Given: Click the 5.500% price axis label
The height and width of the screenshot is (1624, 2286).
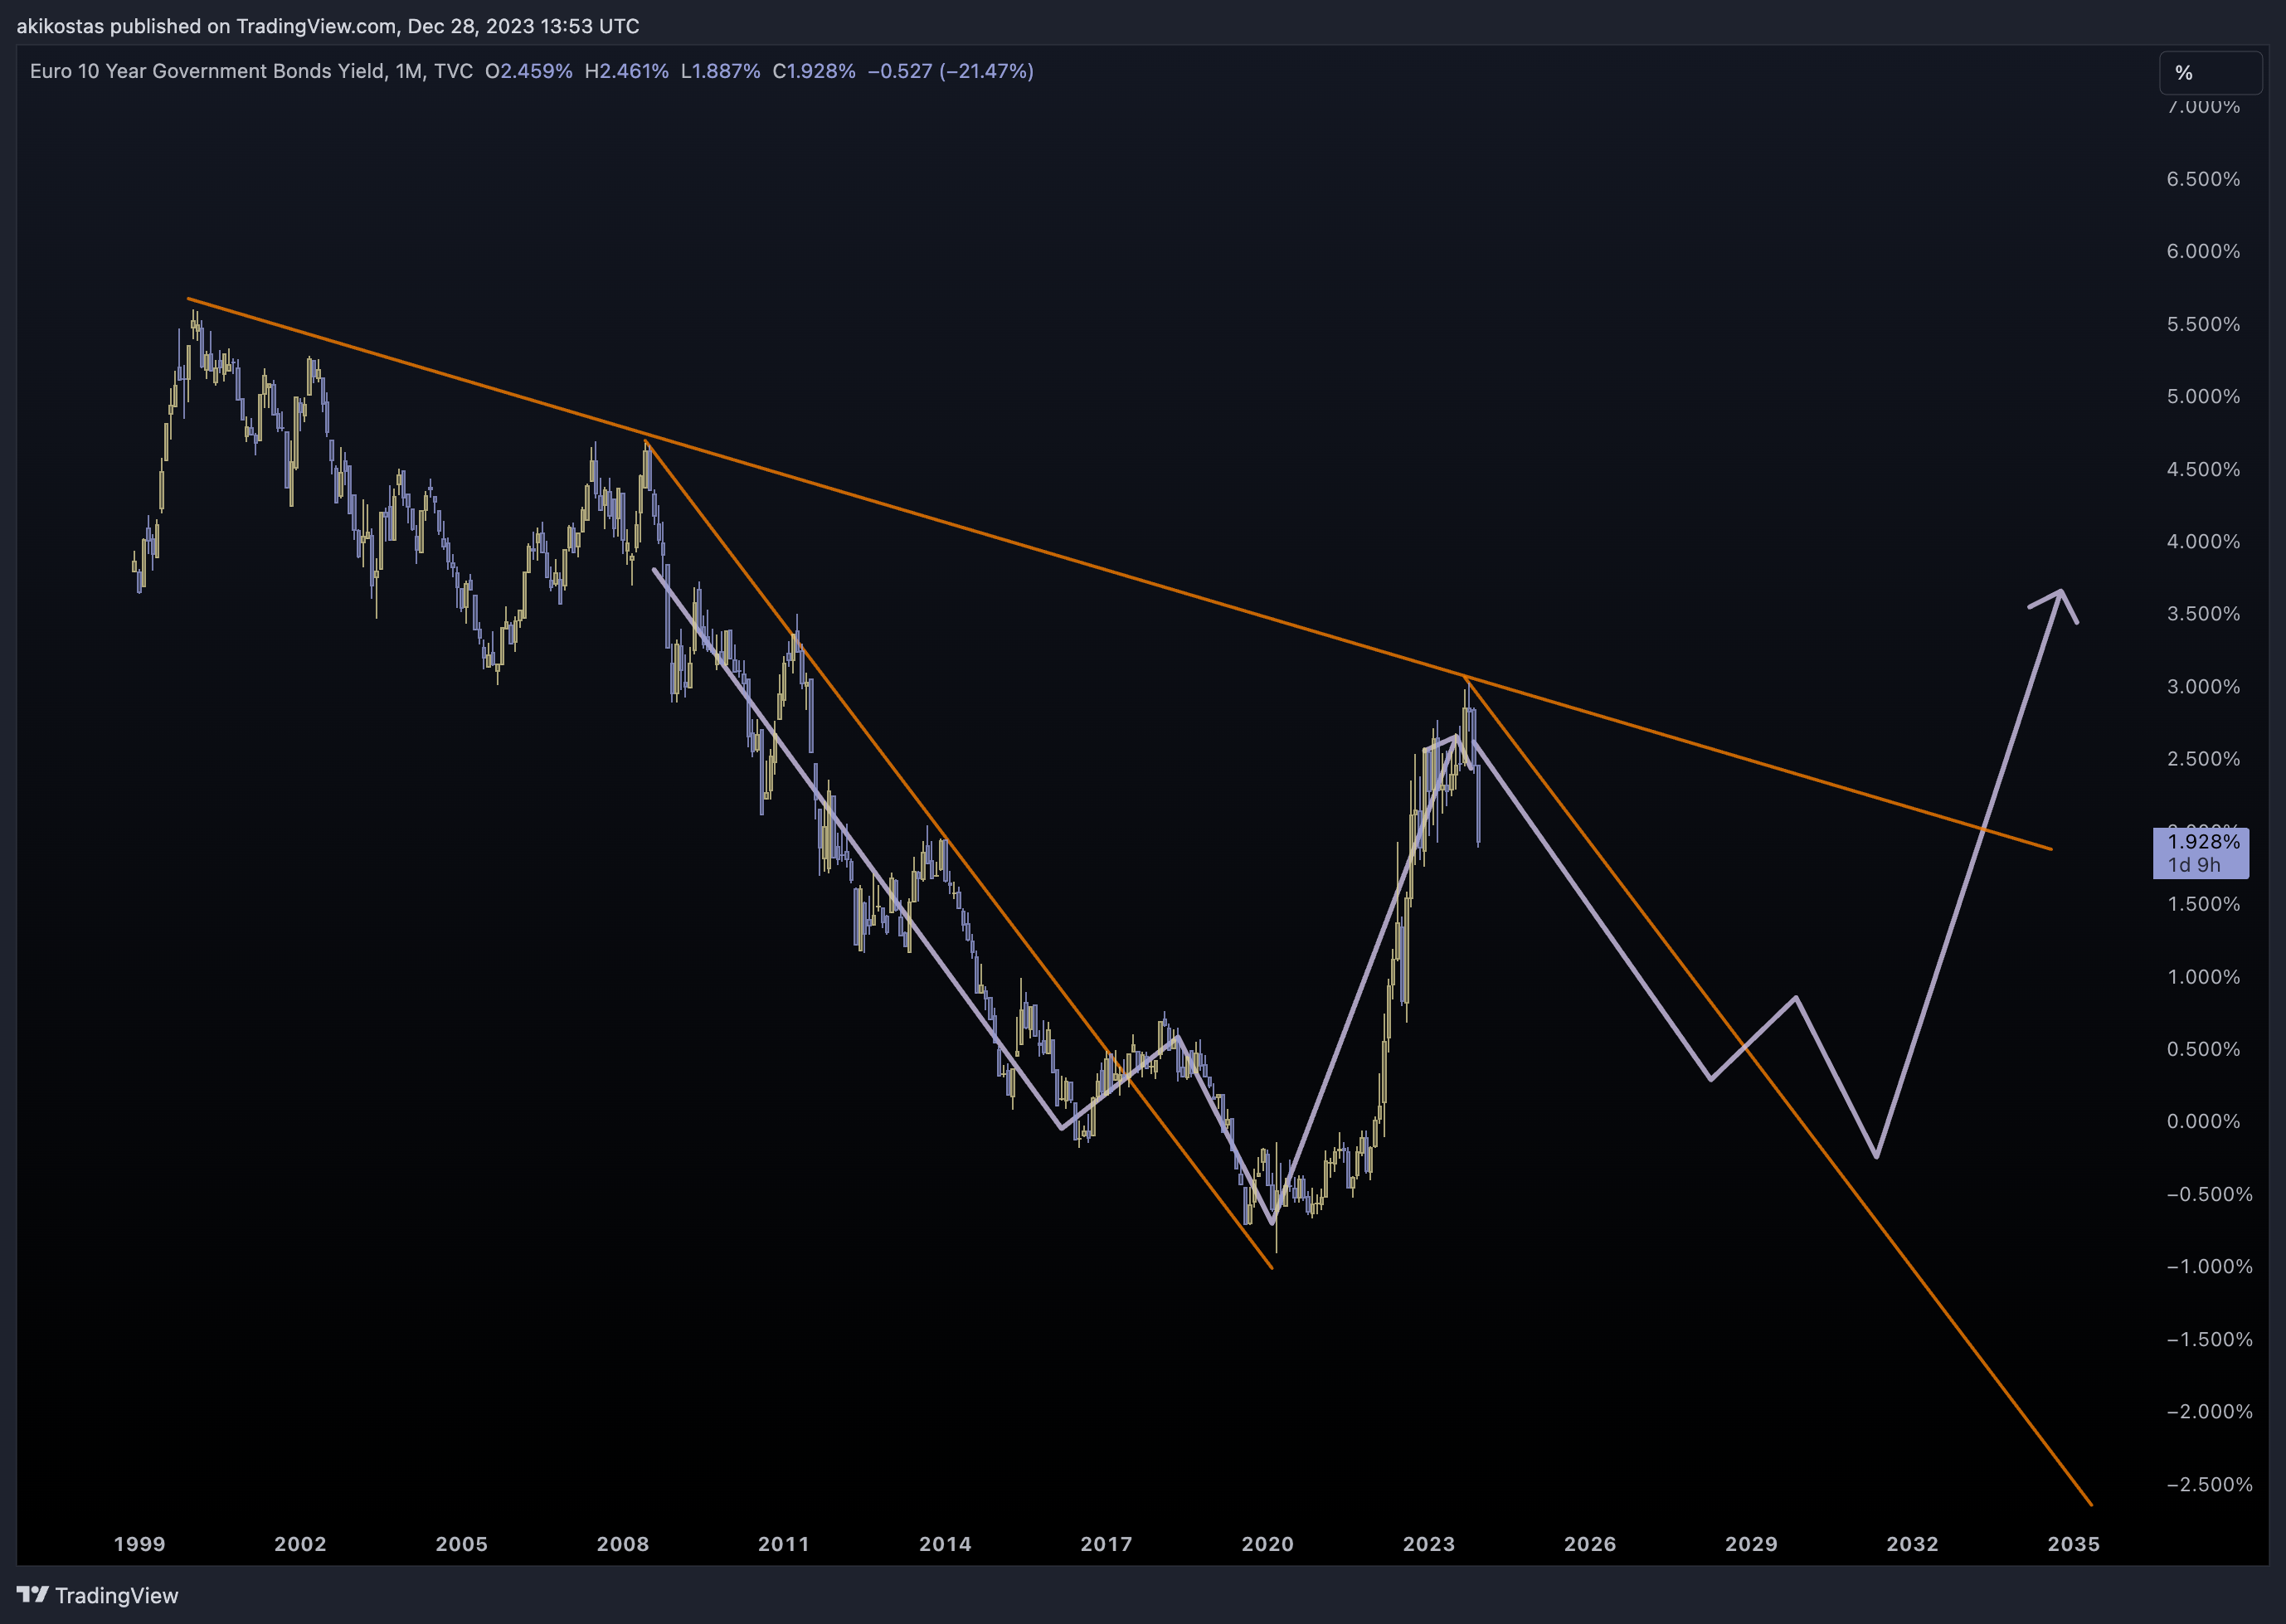Looking at the screenshot, I should point(2204,324).
